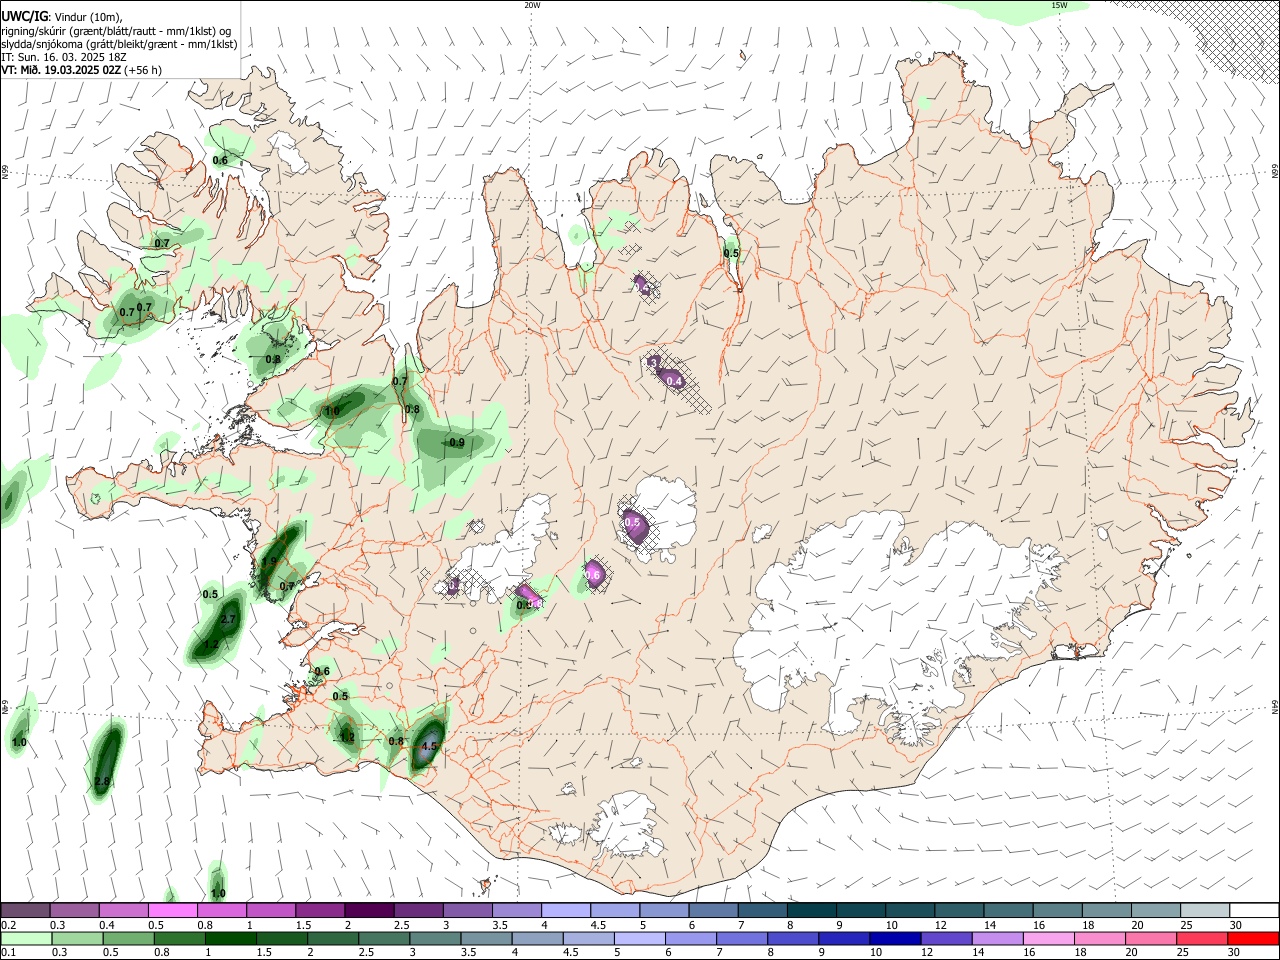Click the navy blue 10 mm rain swatch
The image size is (1280, 960).
coord(894,938)
